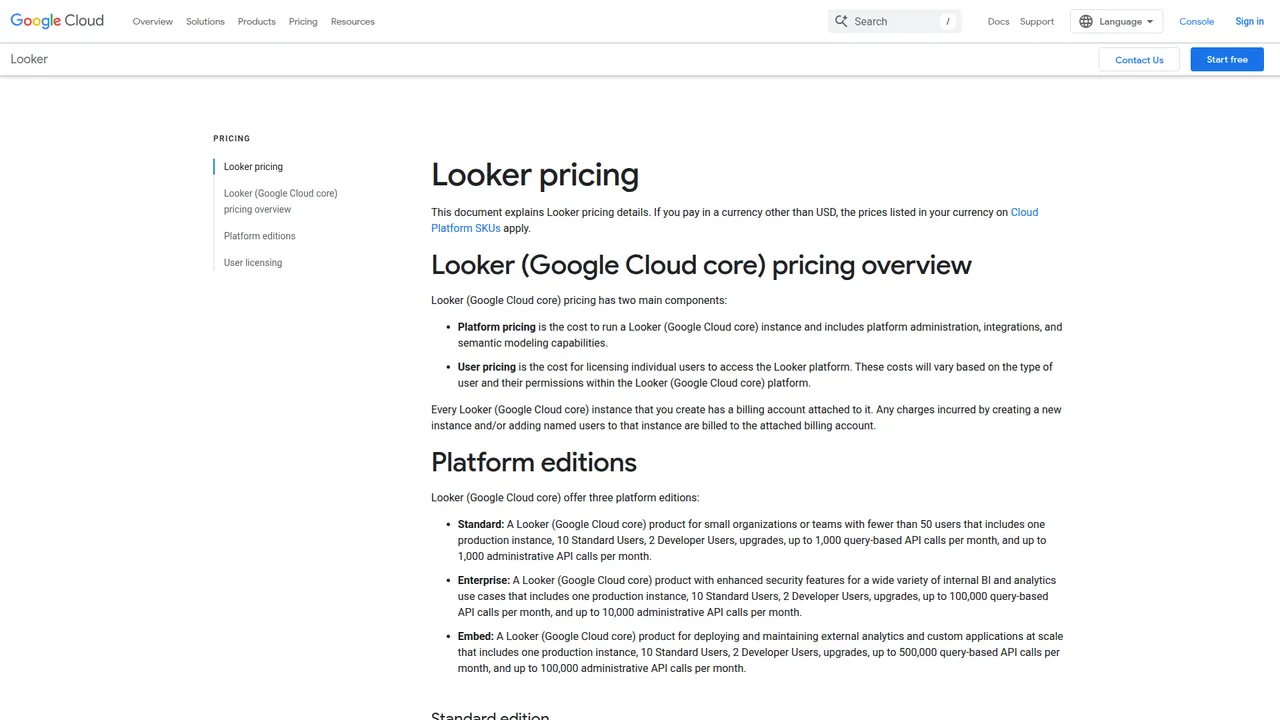Select User licensing in the sidebar
Image resolution: width=1280 pixels, height=720 pixels.
252,262
